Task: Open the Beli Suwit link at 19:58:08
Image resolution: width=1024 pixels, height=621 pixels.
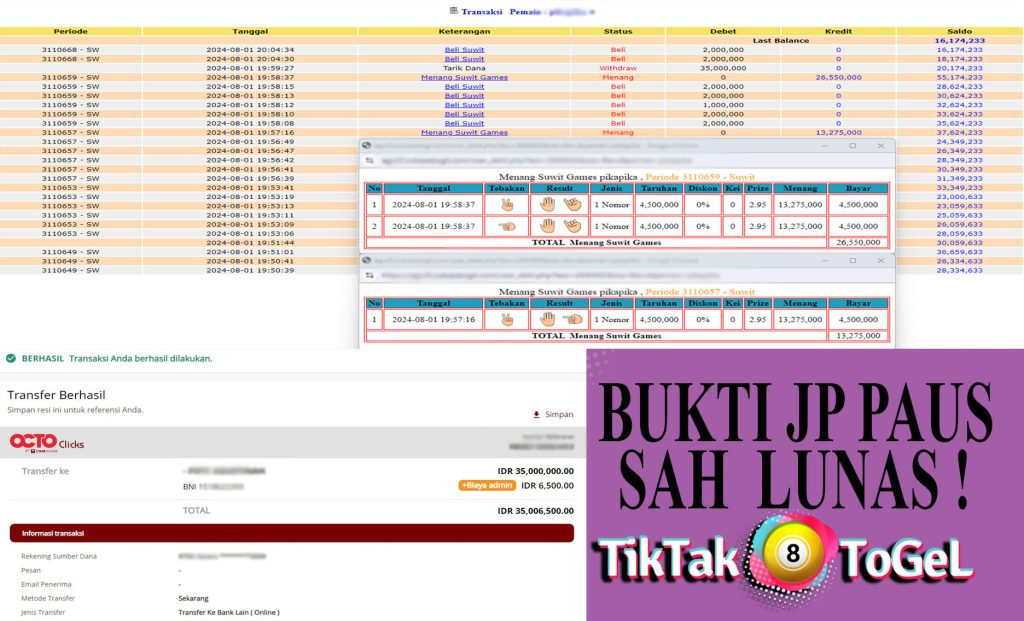Action: [x=464, y=123]
